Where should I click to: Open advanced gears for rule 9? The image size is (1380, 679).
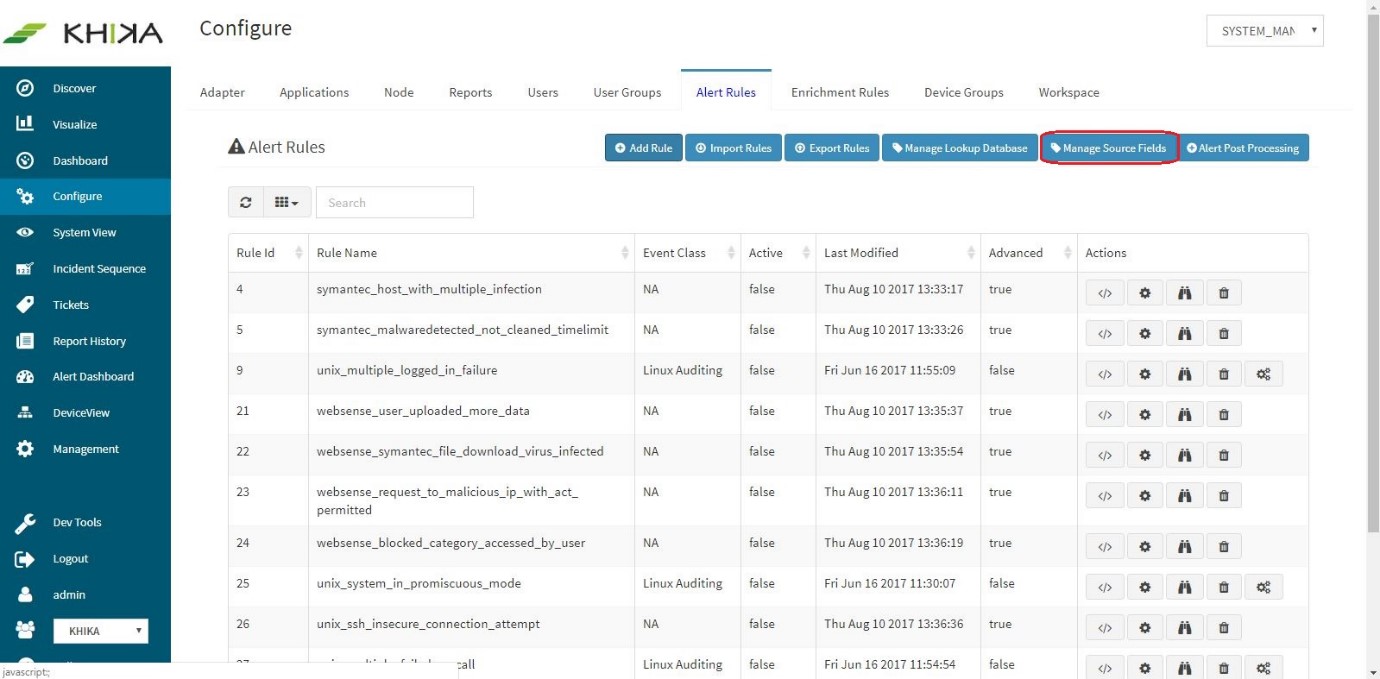pyautogui.click(x=1263, y=374)
